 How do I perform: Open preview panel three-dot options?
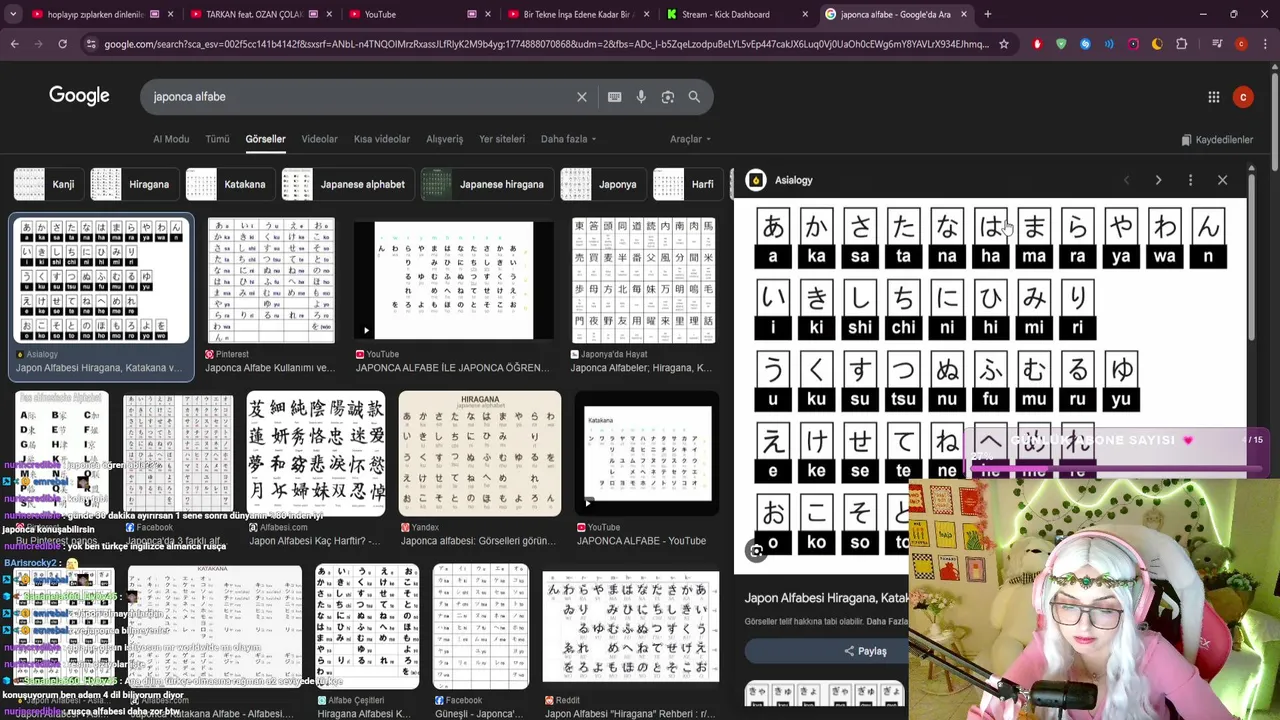pos(1190,180)
